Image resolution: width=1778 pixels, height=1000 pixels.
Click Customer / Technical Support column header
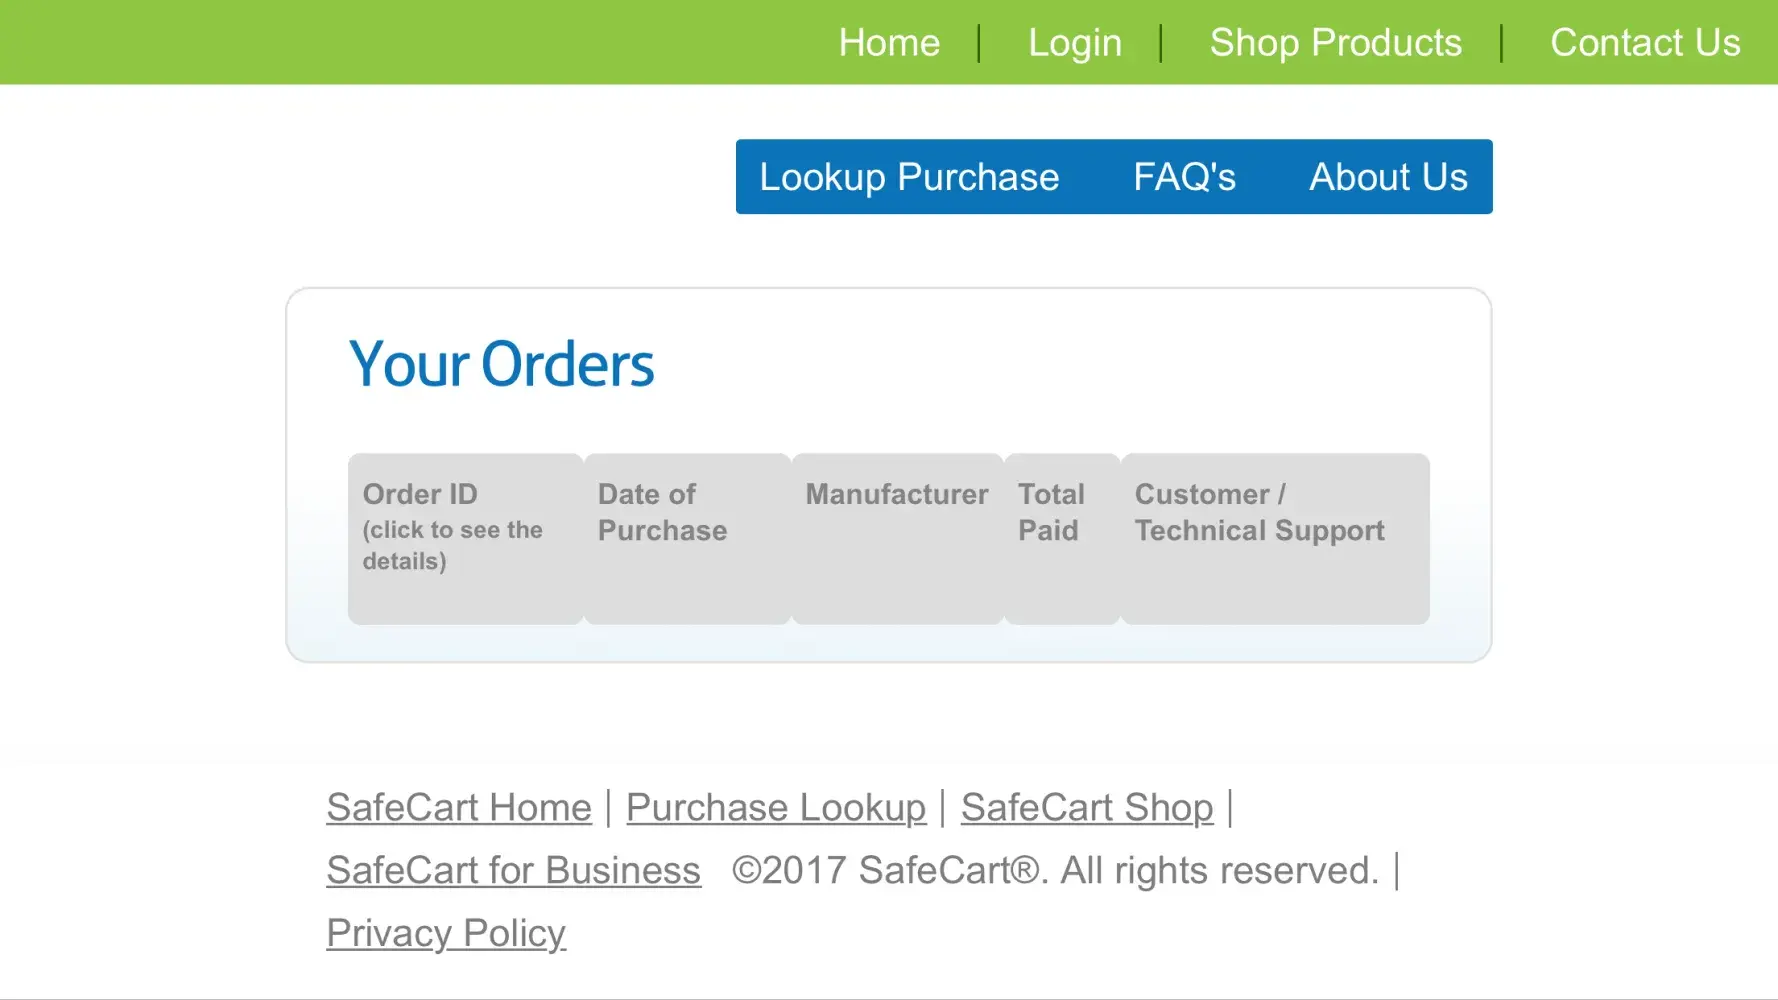click(x=1259, y=512)
